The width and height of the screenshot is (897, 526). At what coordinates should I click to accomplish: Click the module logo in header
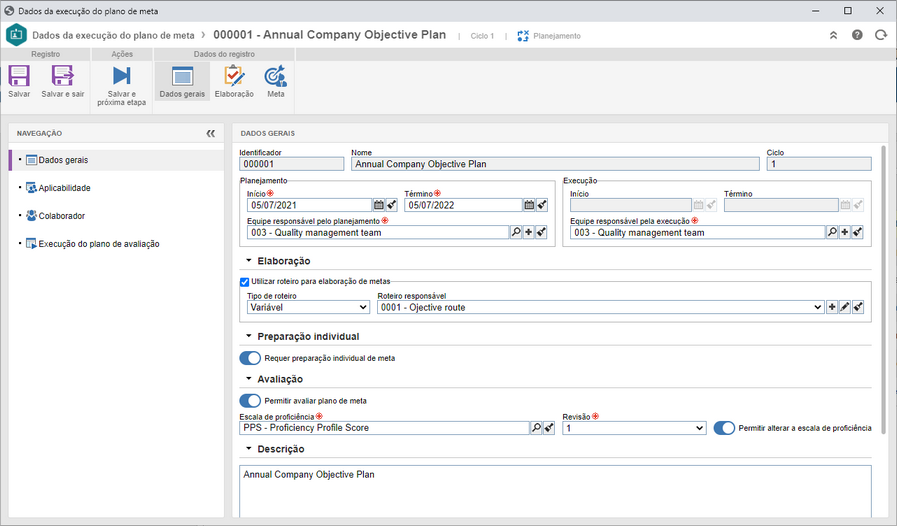tap(16, 35)
